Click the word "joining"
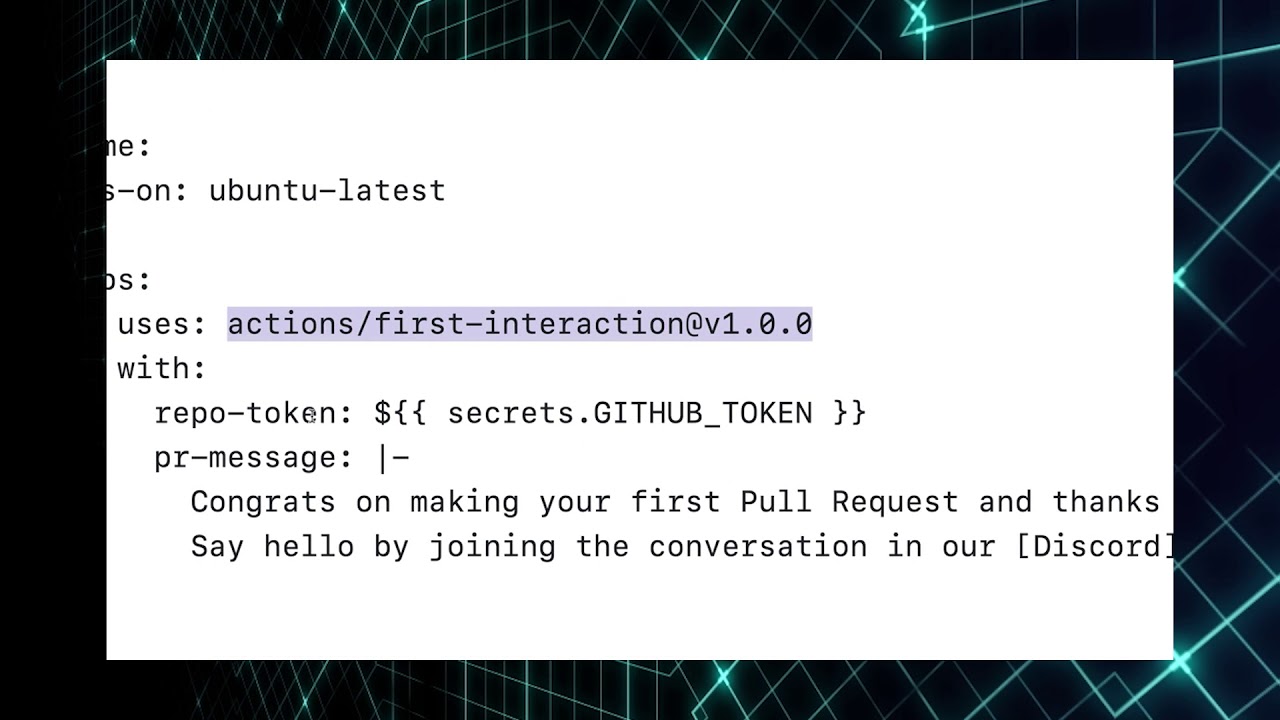 492,547
